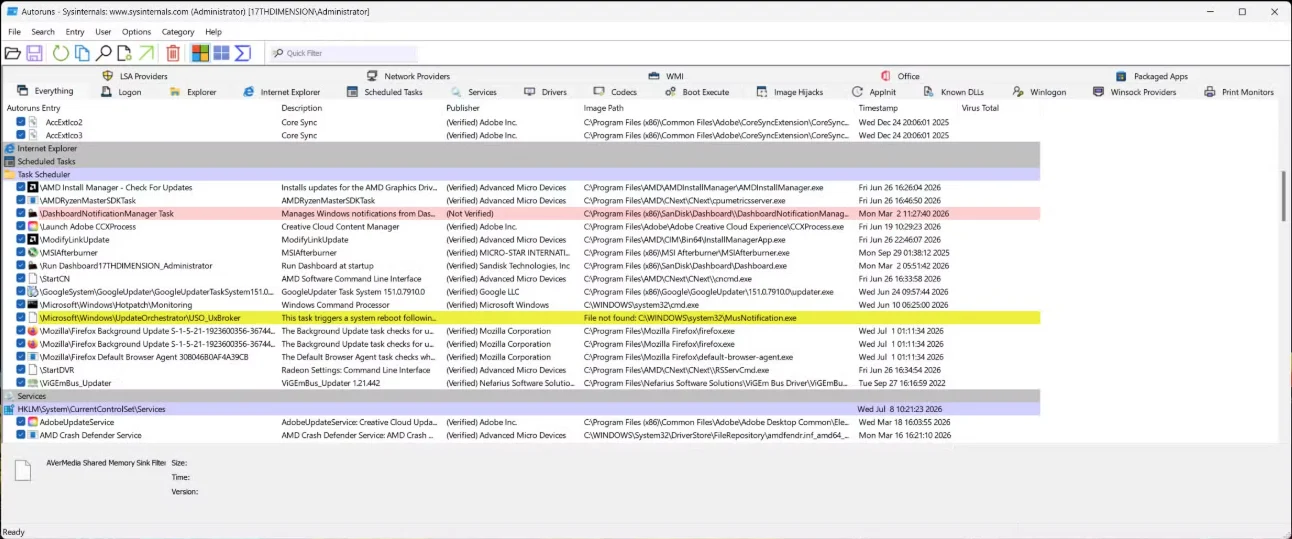Sort by the Timestamp column header

click(878, 108)
